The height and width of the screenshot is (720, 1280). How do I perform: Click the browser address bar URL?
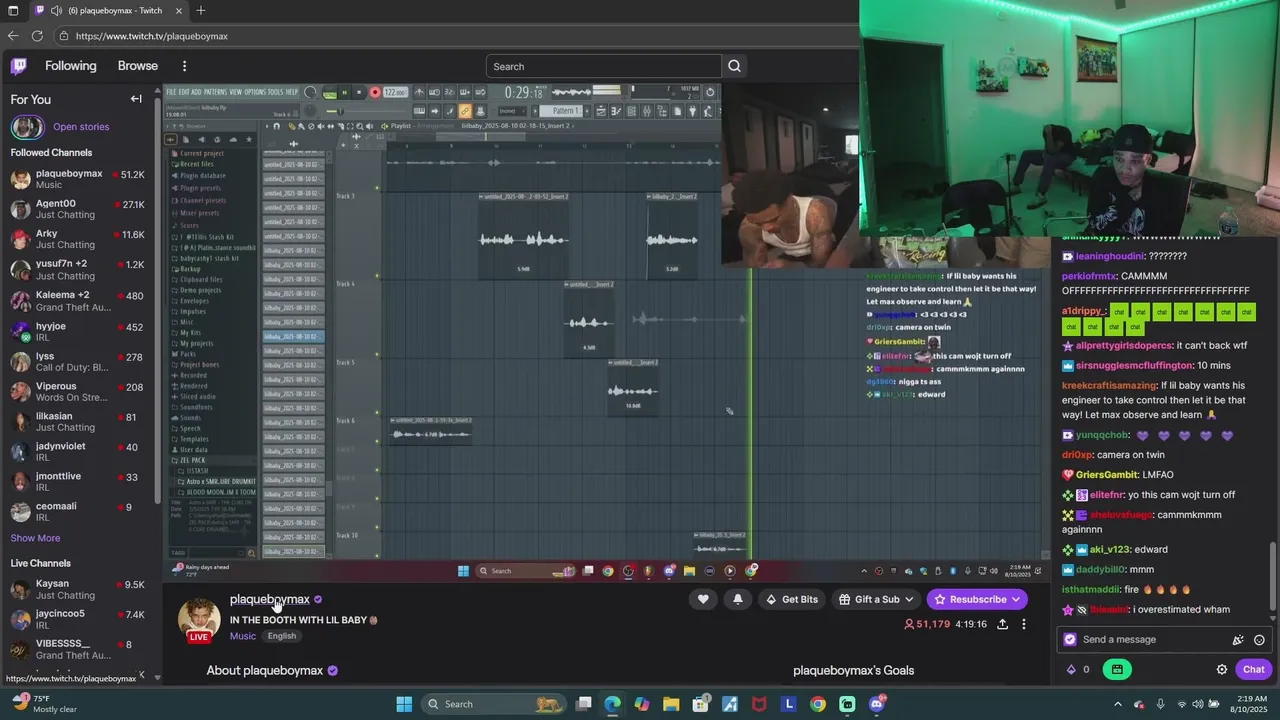(152, 36)
